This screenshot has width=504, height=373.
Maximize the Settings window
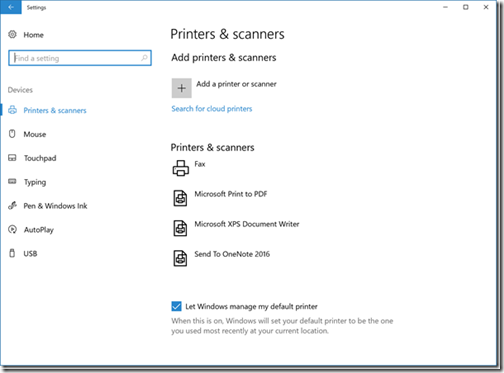pyautogui.click(x=466, y=7)
